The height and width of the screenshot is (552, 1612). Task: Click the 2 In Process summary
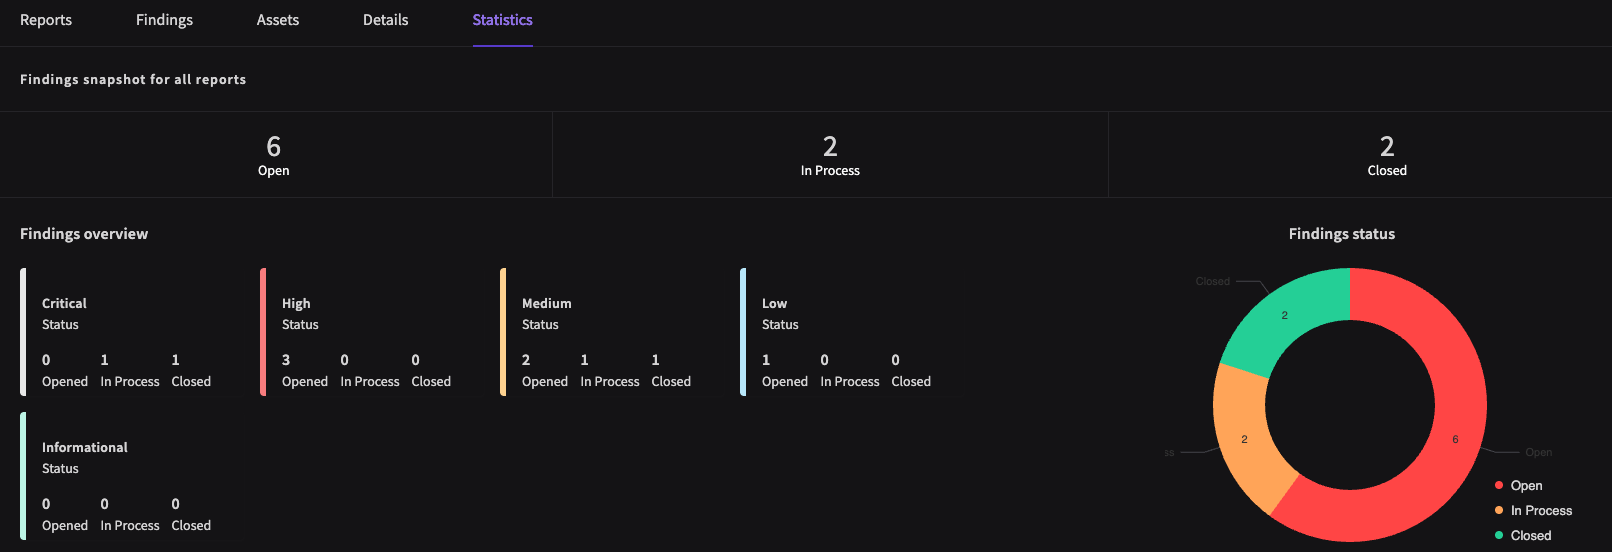click(x=830, y=155)
